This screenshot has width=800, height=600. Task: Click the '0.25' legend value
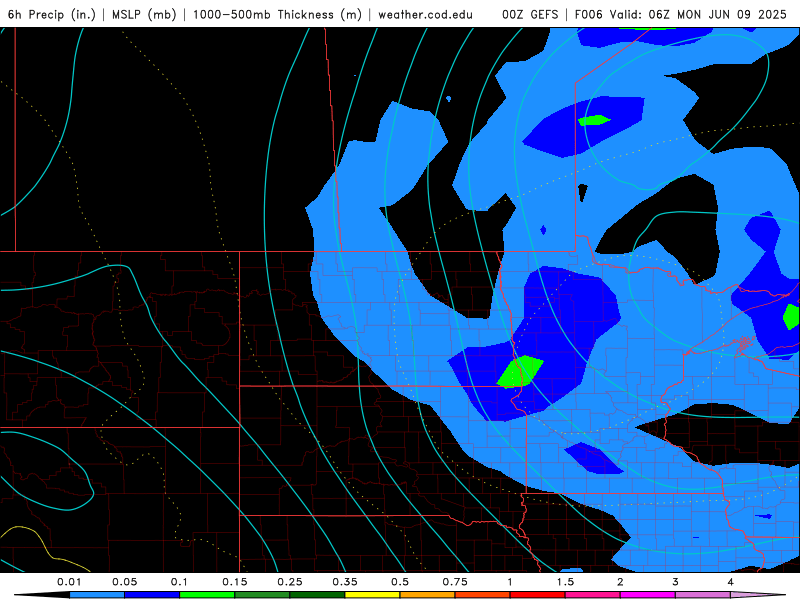(x=290, y=582)
